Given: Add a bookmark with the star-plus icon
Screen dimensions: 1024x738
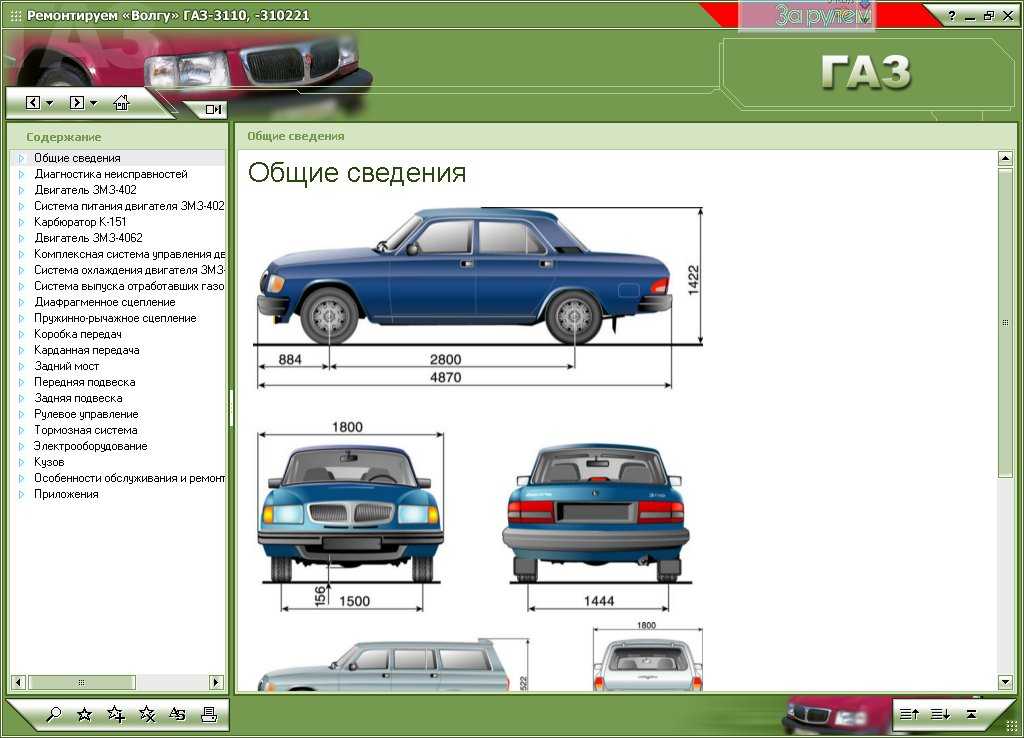Looking at the screenshot, I should [116, 714].
